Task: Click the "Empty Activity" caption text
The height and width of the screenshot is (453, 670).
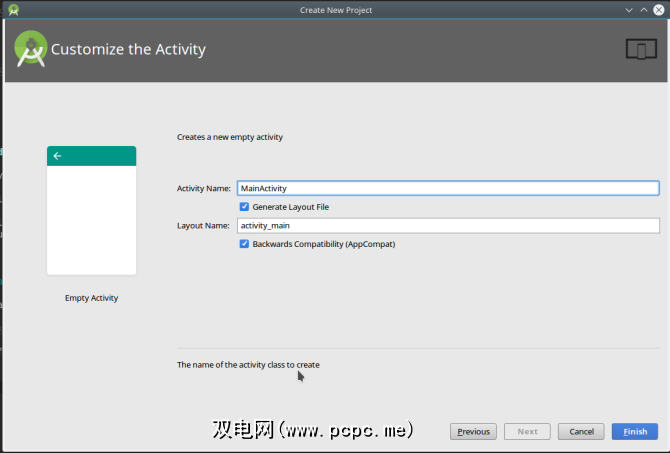Action: pyautogui.click(x=91, y=298)
